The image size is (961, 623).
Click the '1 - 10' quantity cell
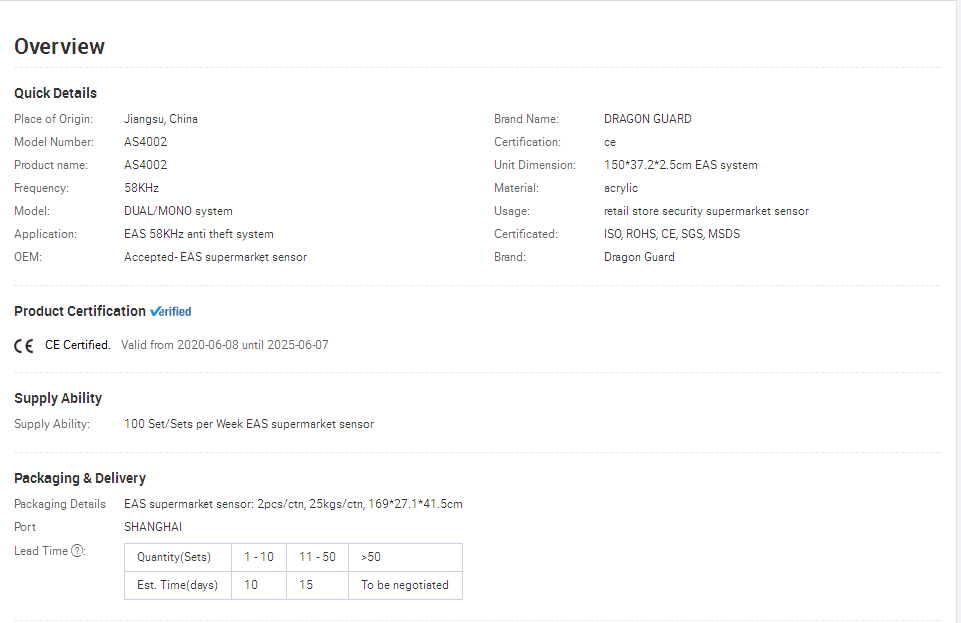point(259,557)
